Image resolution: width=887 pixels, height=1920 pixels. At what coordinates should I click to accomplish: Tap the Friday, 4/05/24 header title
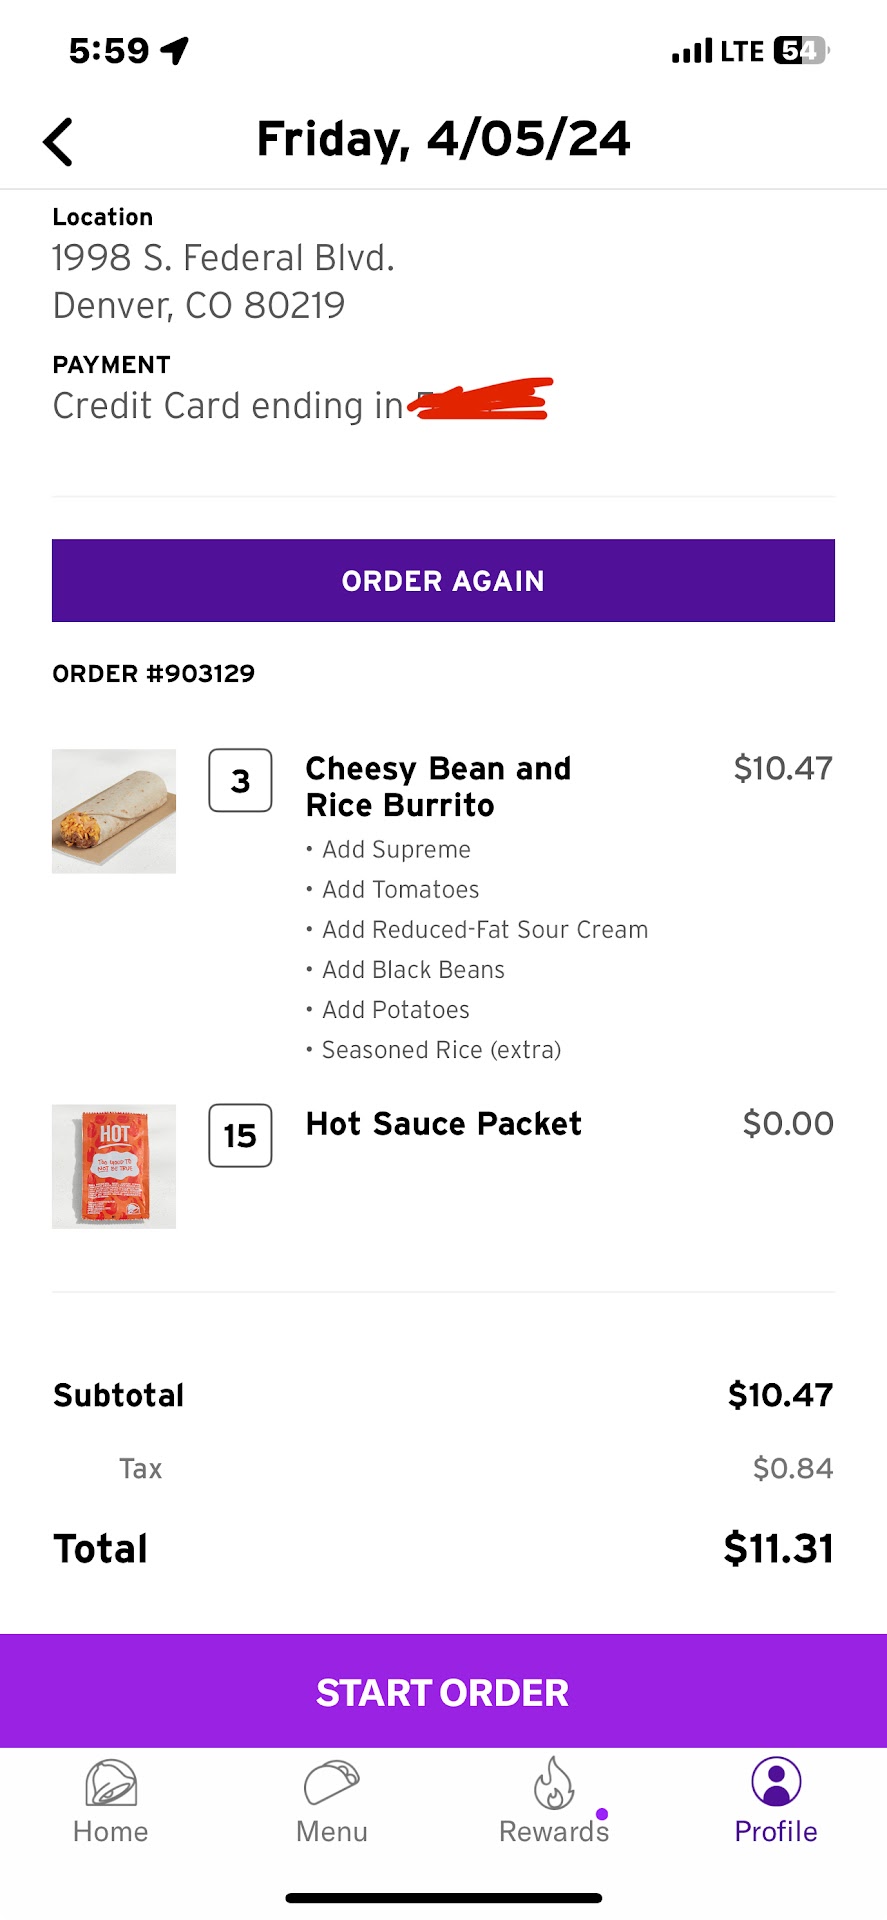(x=443, y=139)
